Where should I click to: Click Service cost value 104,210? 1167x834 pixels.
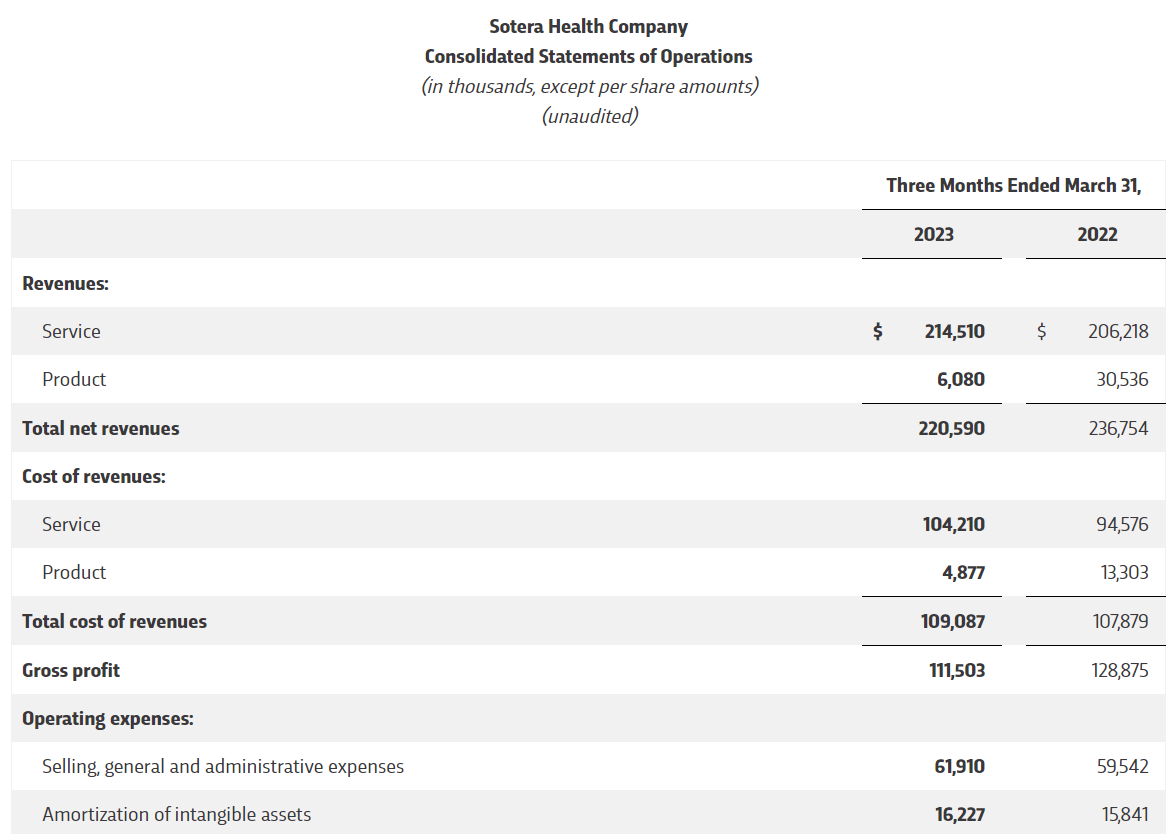tap(953, 525)
